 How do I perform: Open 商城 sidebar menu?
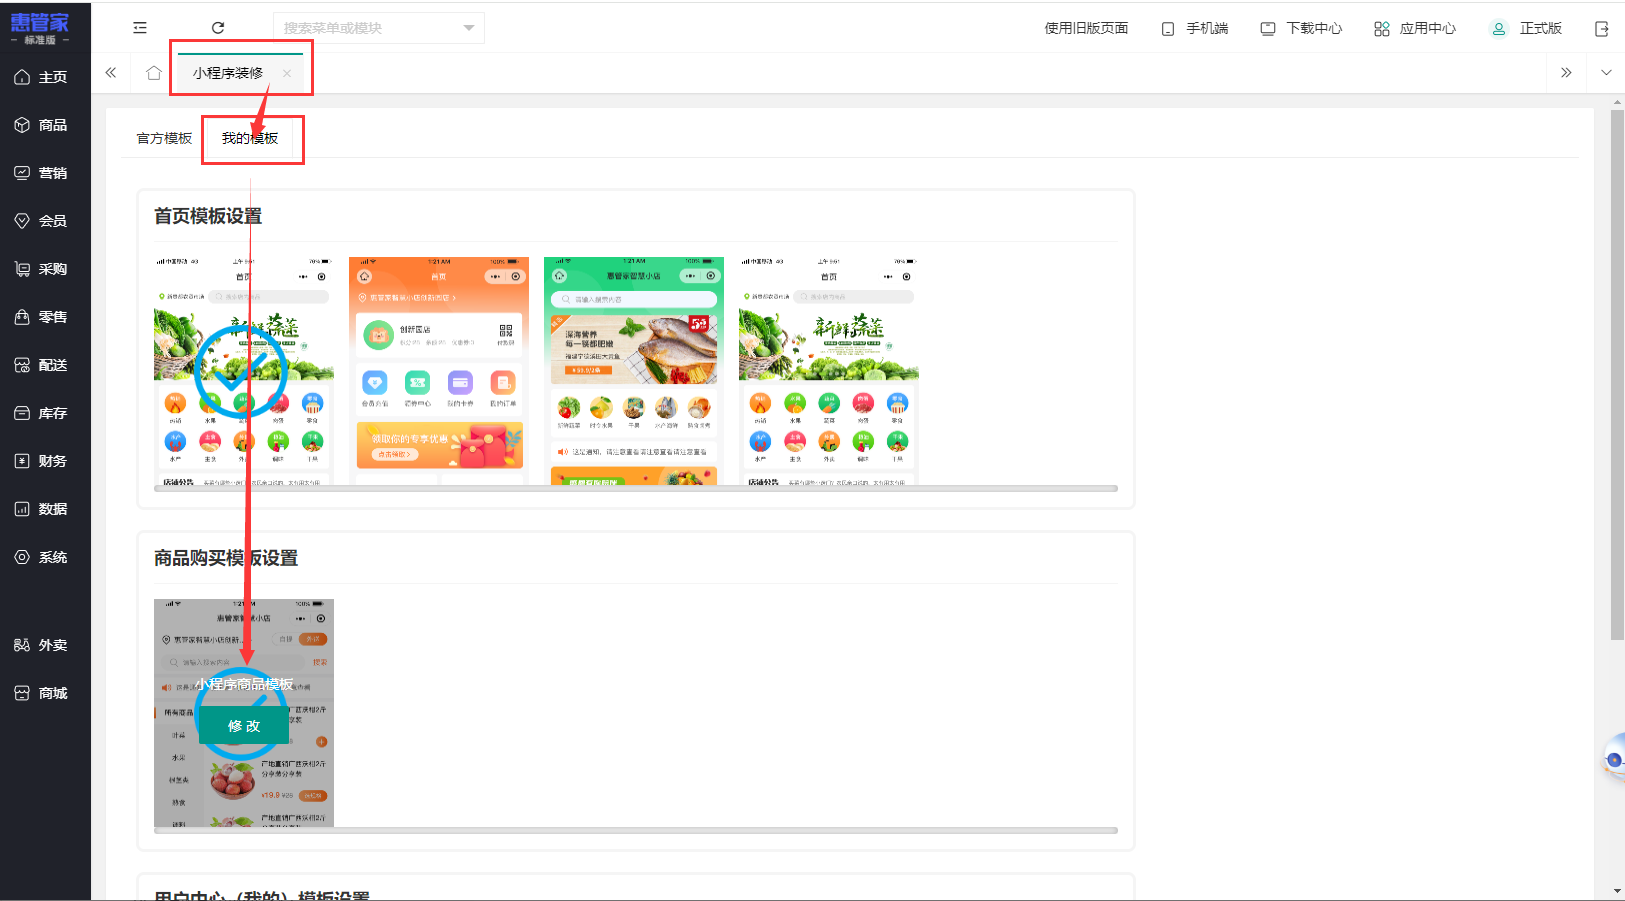pyautogui.click(x=45, y=693)
